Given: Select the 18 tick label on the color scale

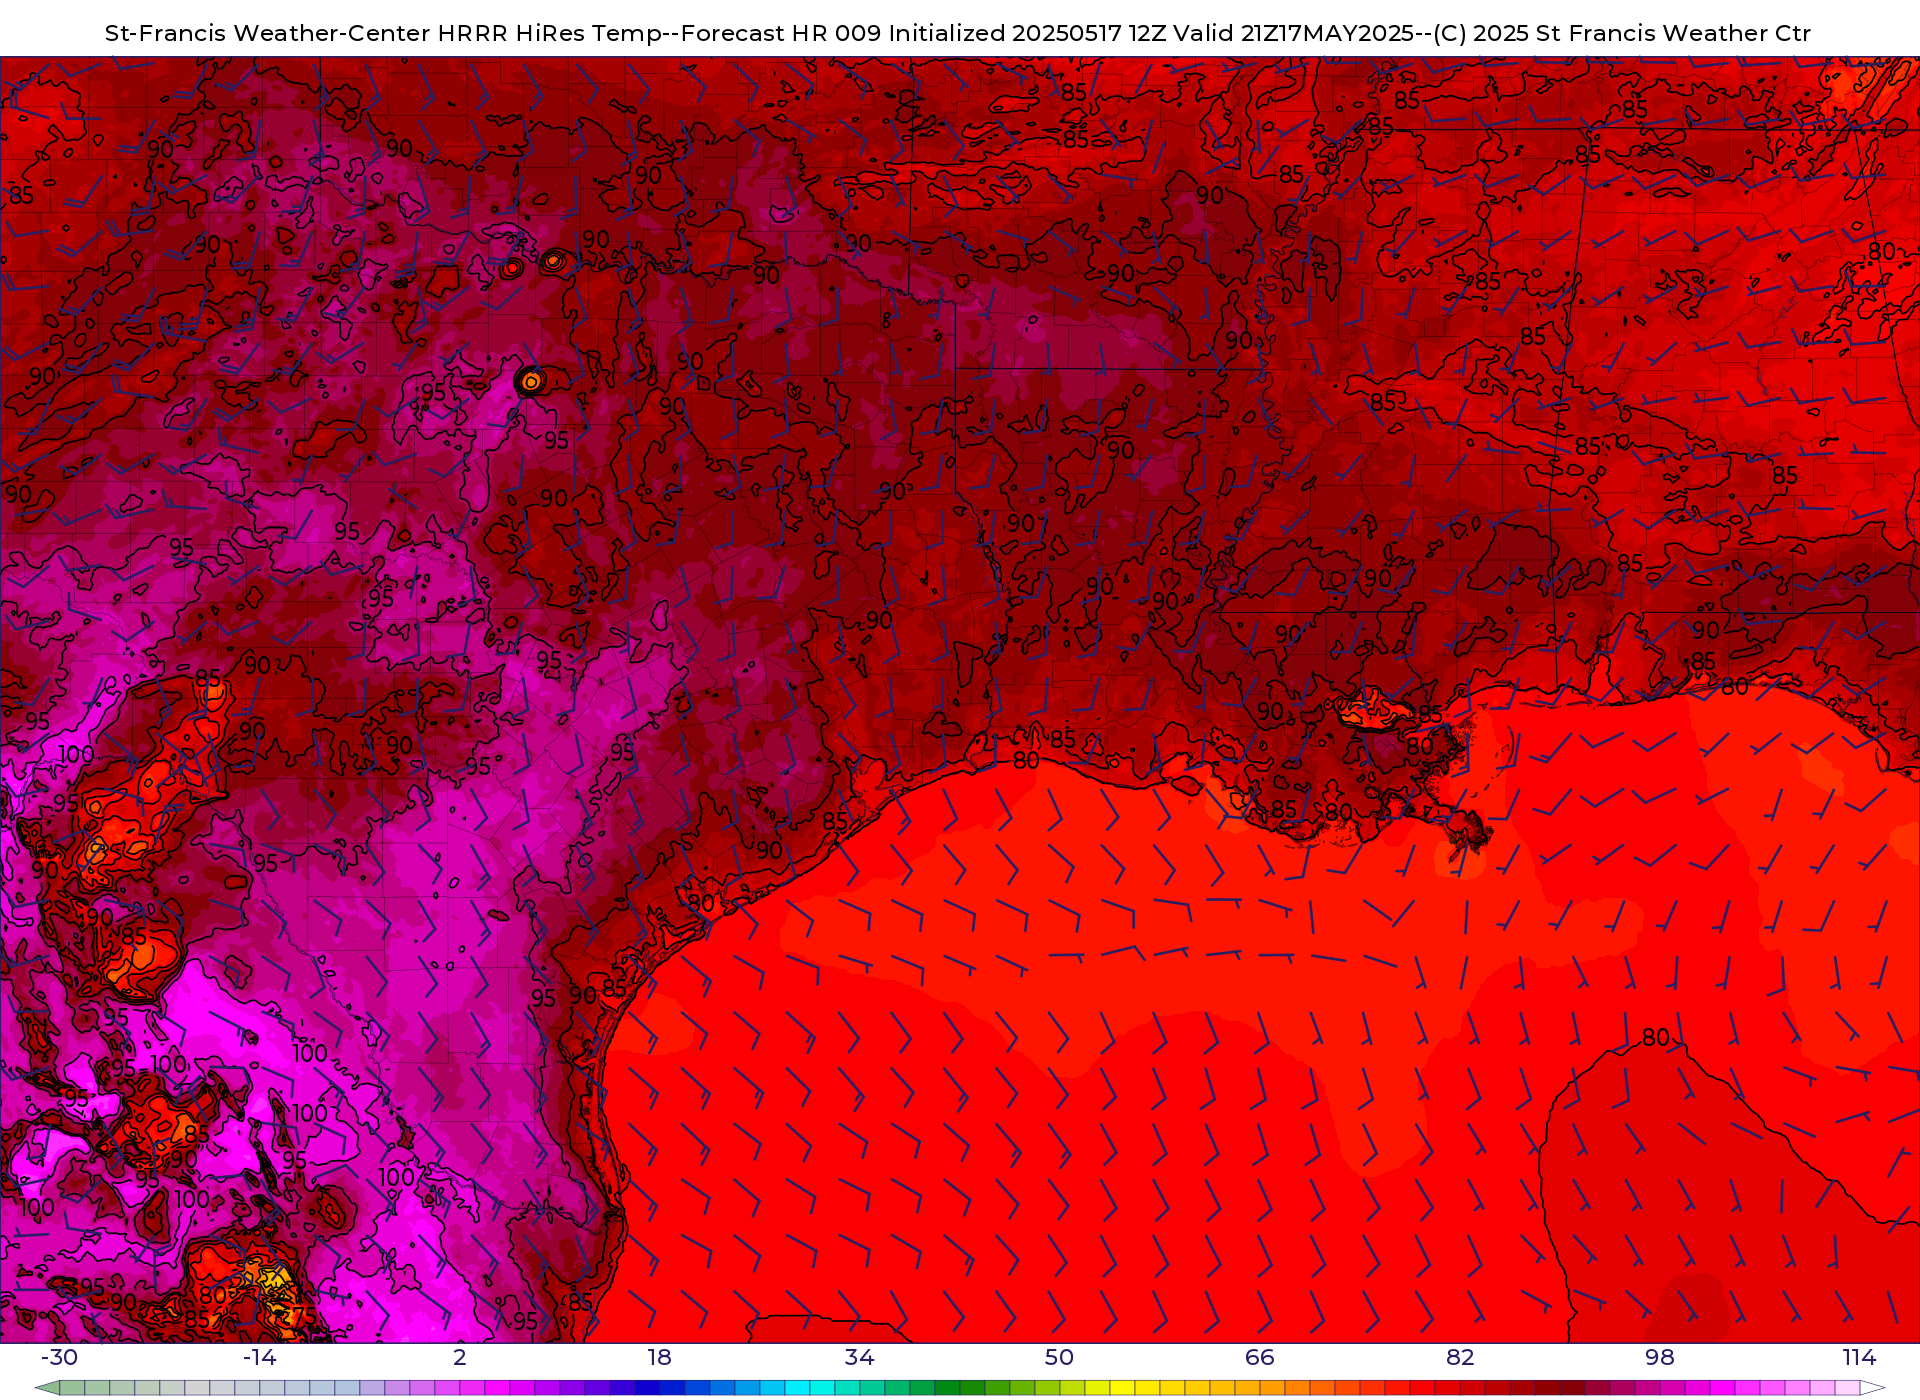Looking at the screenshot, I should click(x=659, y=1357).
